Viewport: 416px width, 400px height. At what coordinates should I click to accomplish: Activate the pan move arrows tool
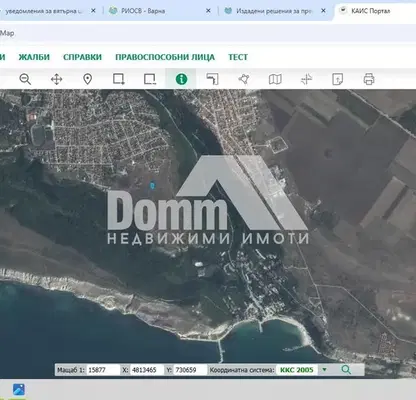click(56, 79)
